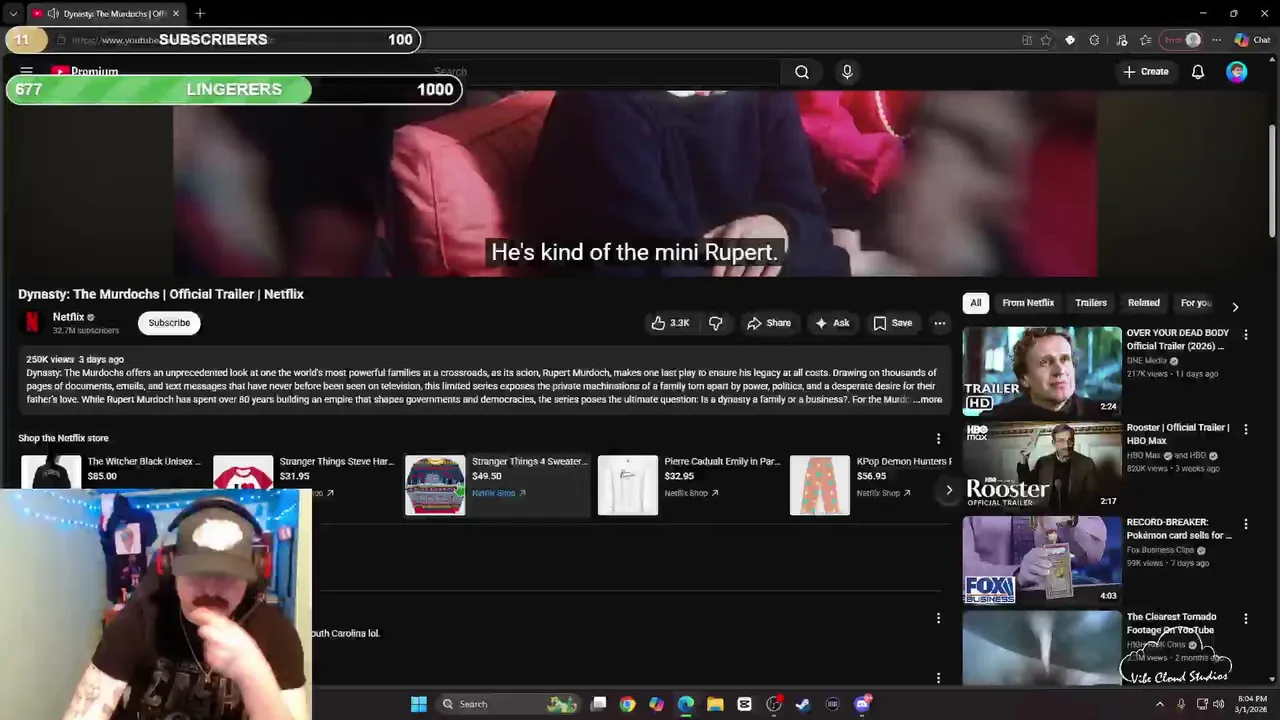The width and height of the screenshot is (1280, 720).
Task: Like the video with thumbs up
Action: click(670, 323)
